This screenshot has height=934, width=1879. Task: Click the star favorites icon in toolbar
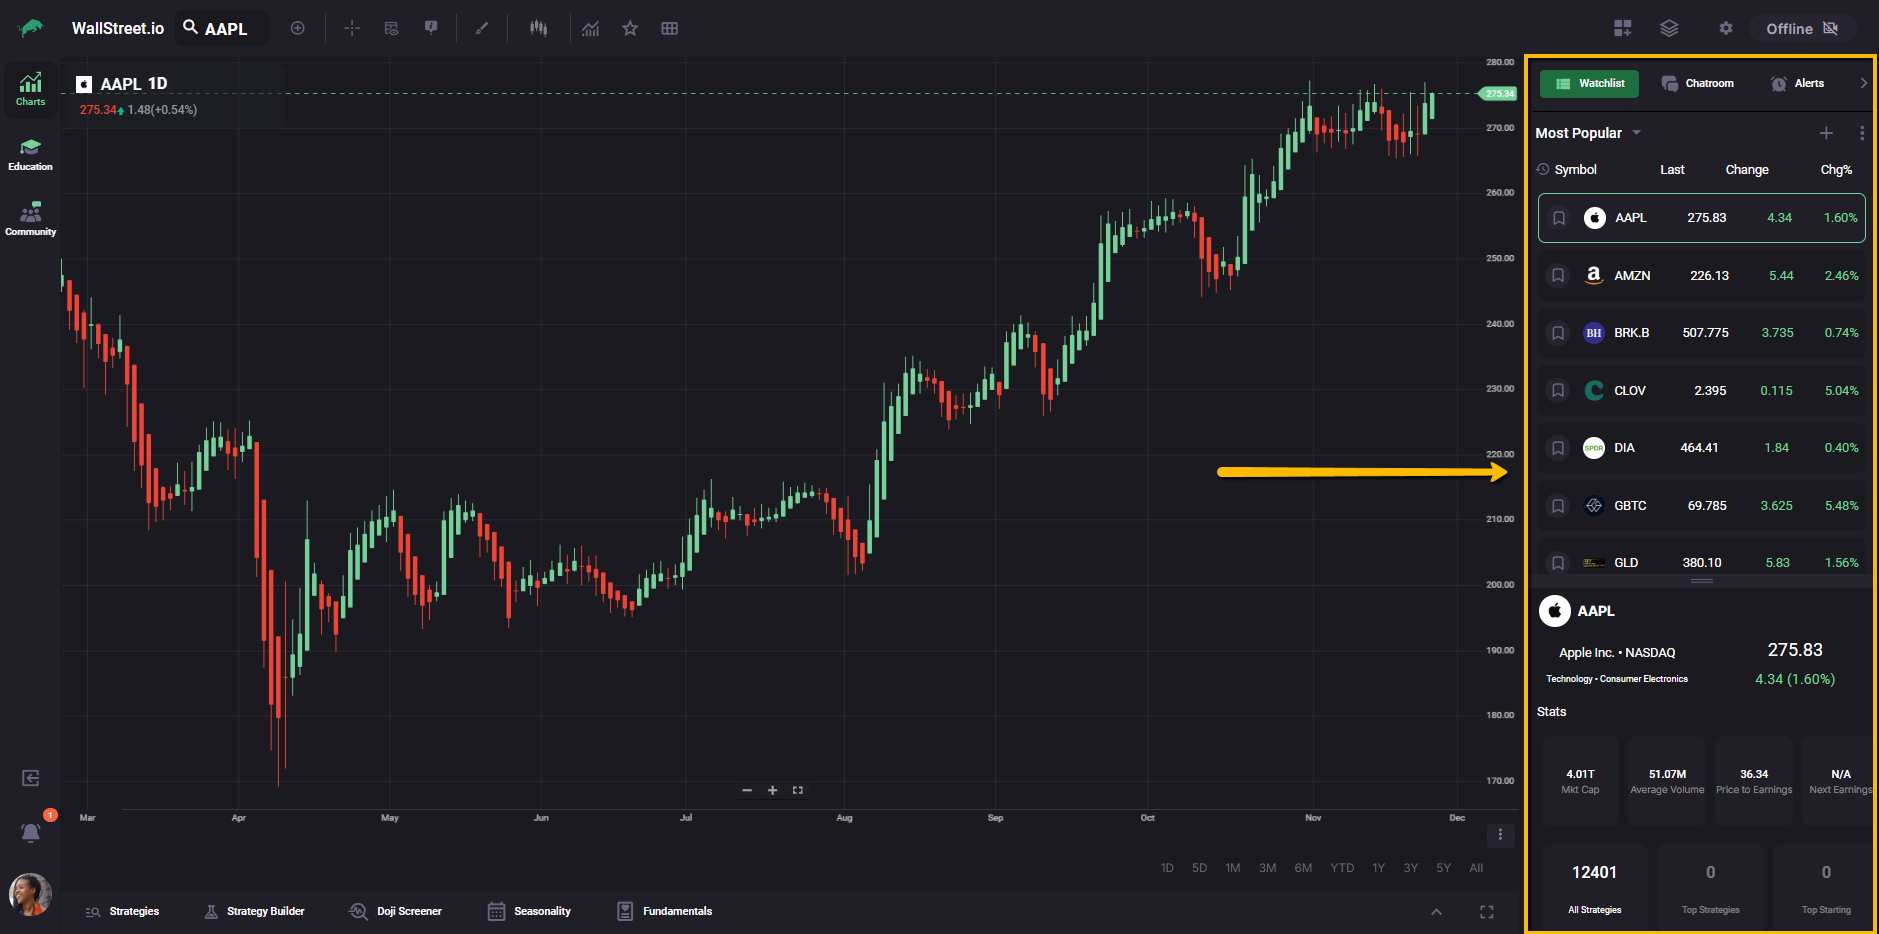(x=630, y=28)
